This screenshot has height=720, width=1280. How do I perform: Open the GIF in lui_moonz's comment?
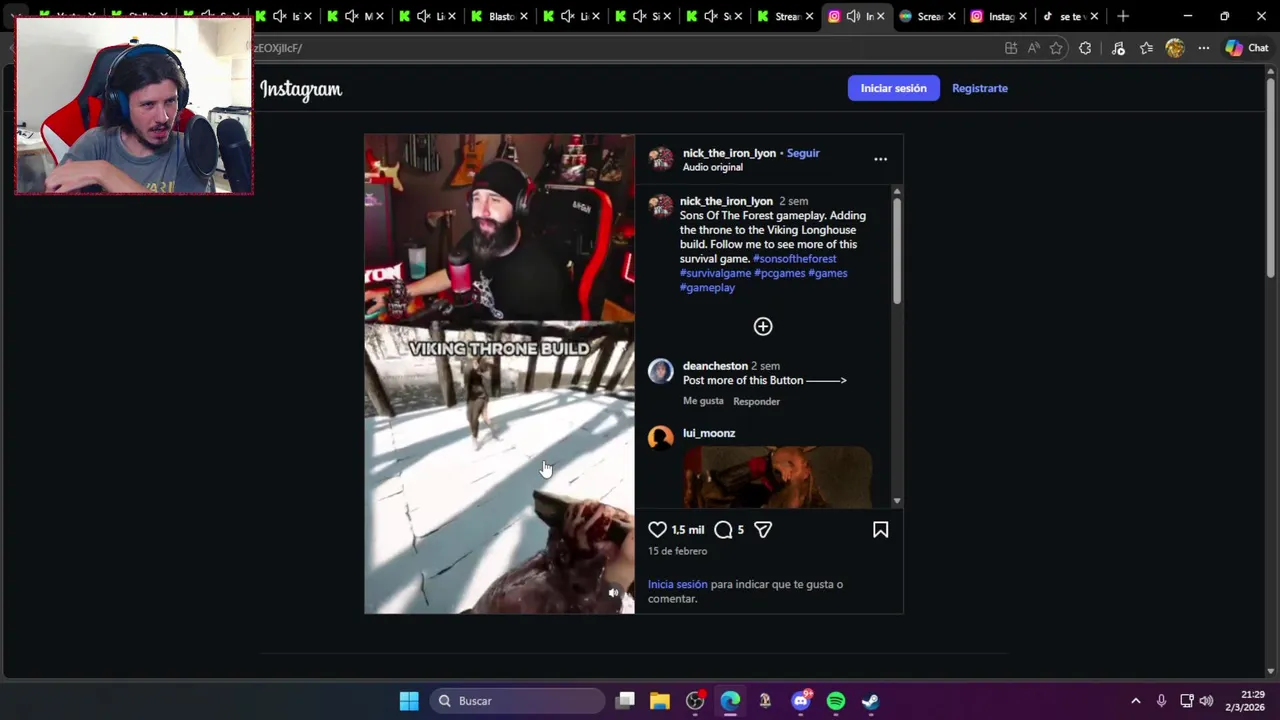click(778, 477)
